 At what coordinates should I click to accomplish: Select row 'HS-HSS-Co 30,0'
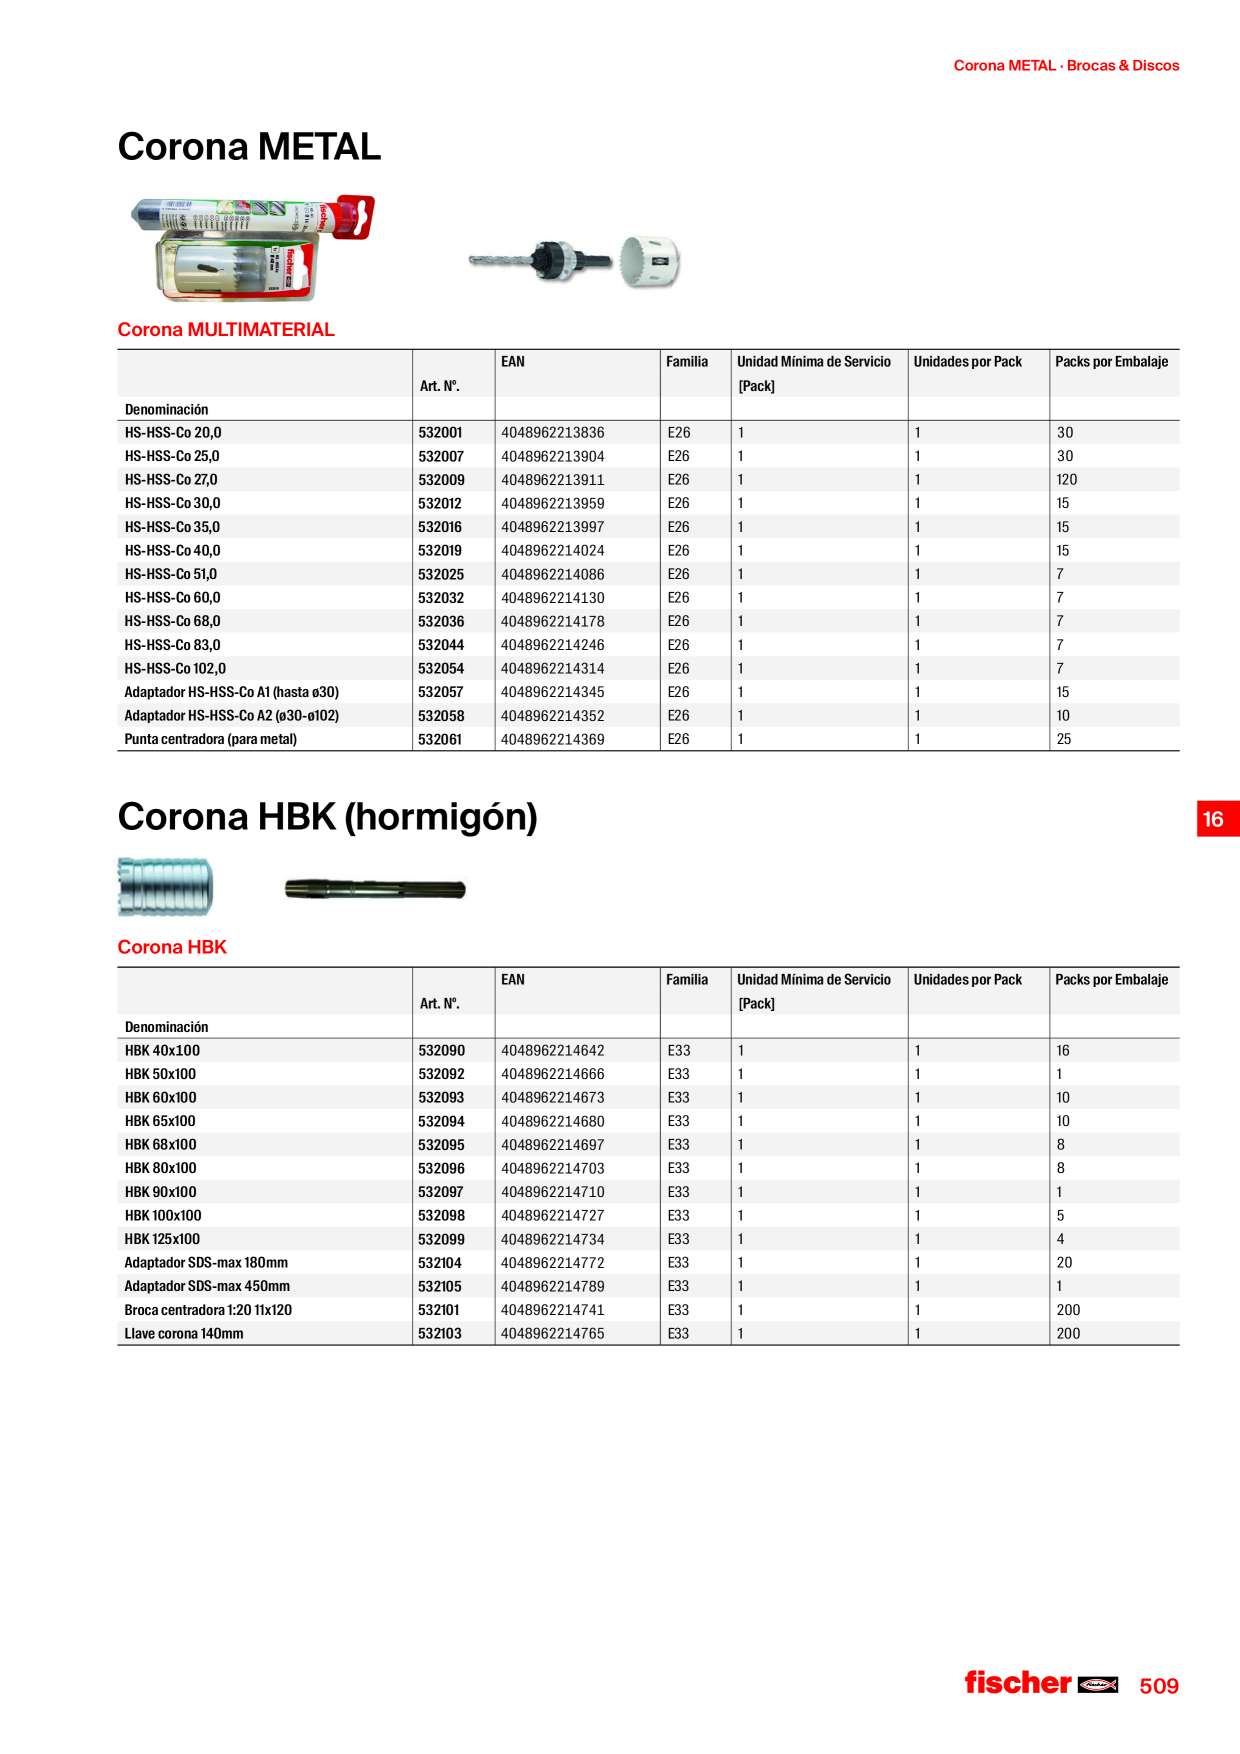(648, 503)
